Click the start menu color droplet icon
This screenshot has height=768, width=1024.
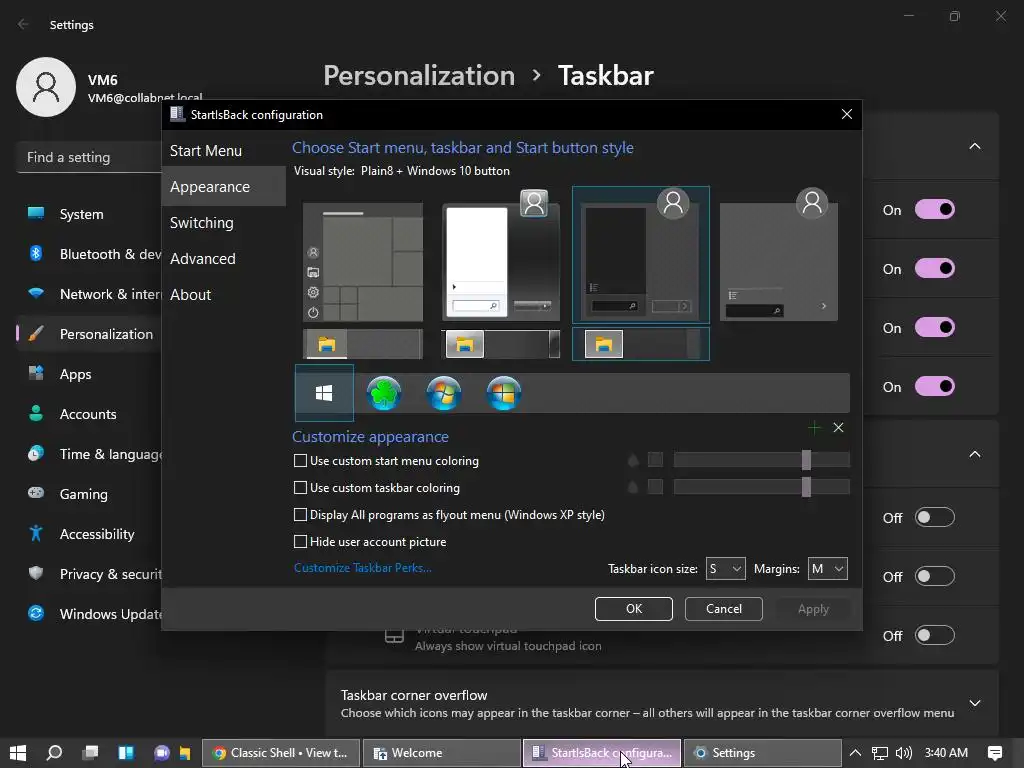click(633, 460)
